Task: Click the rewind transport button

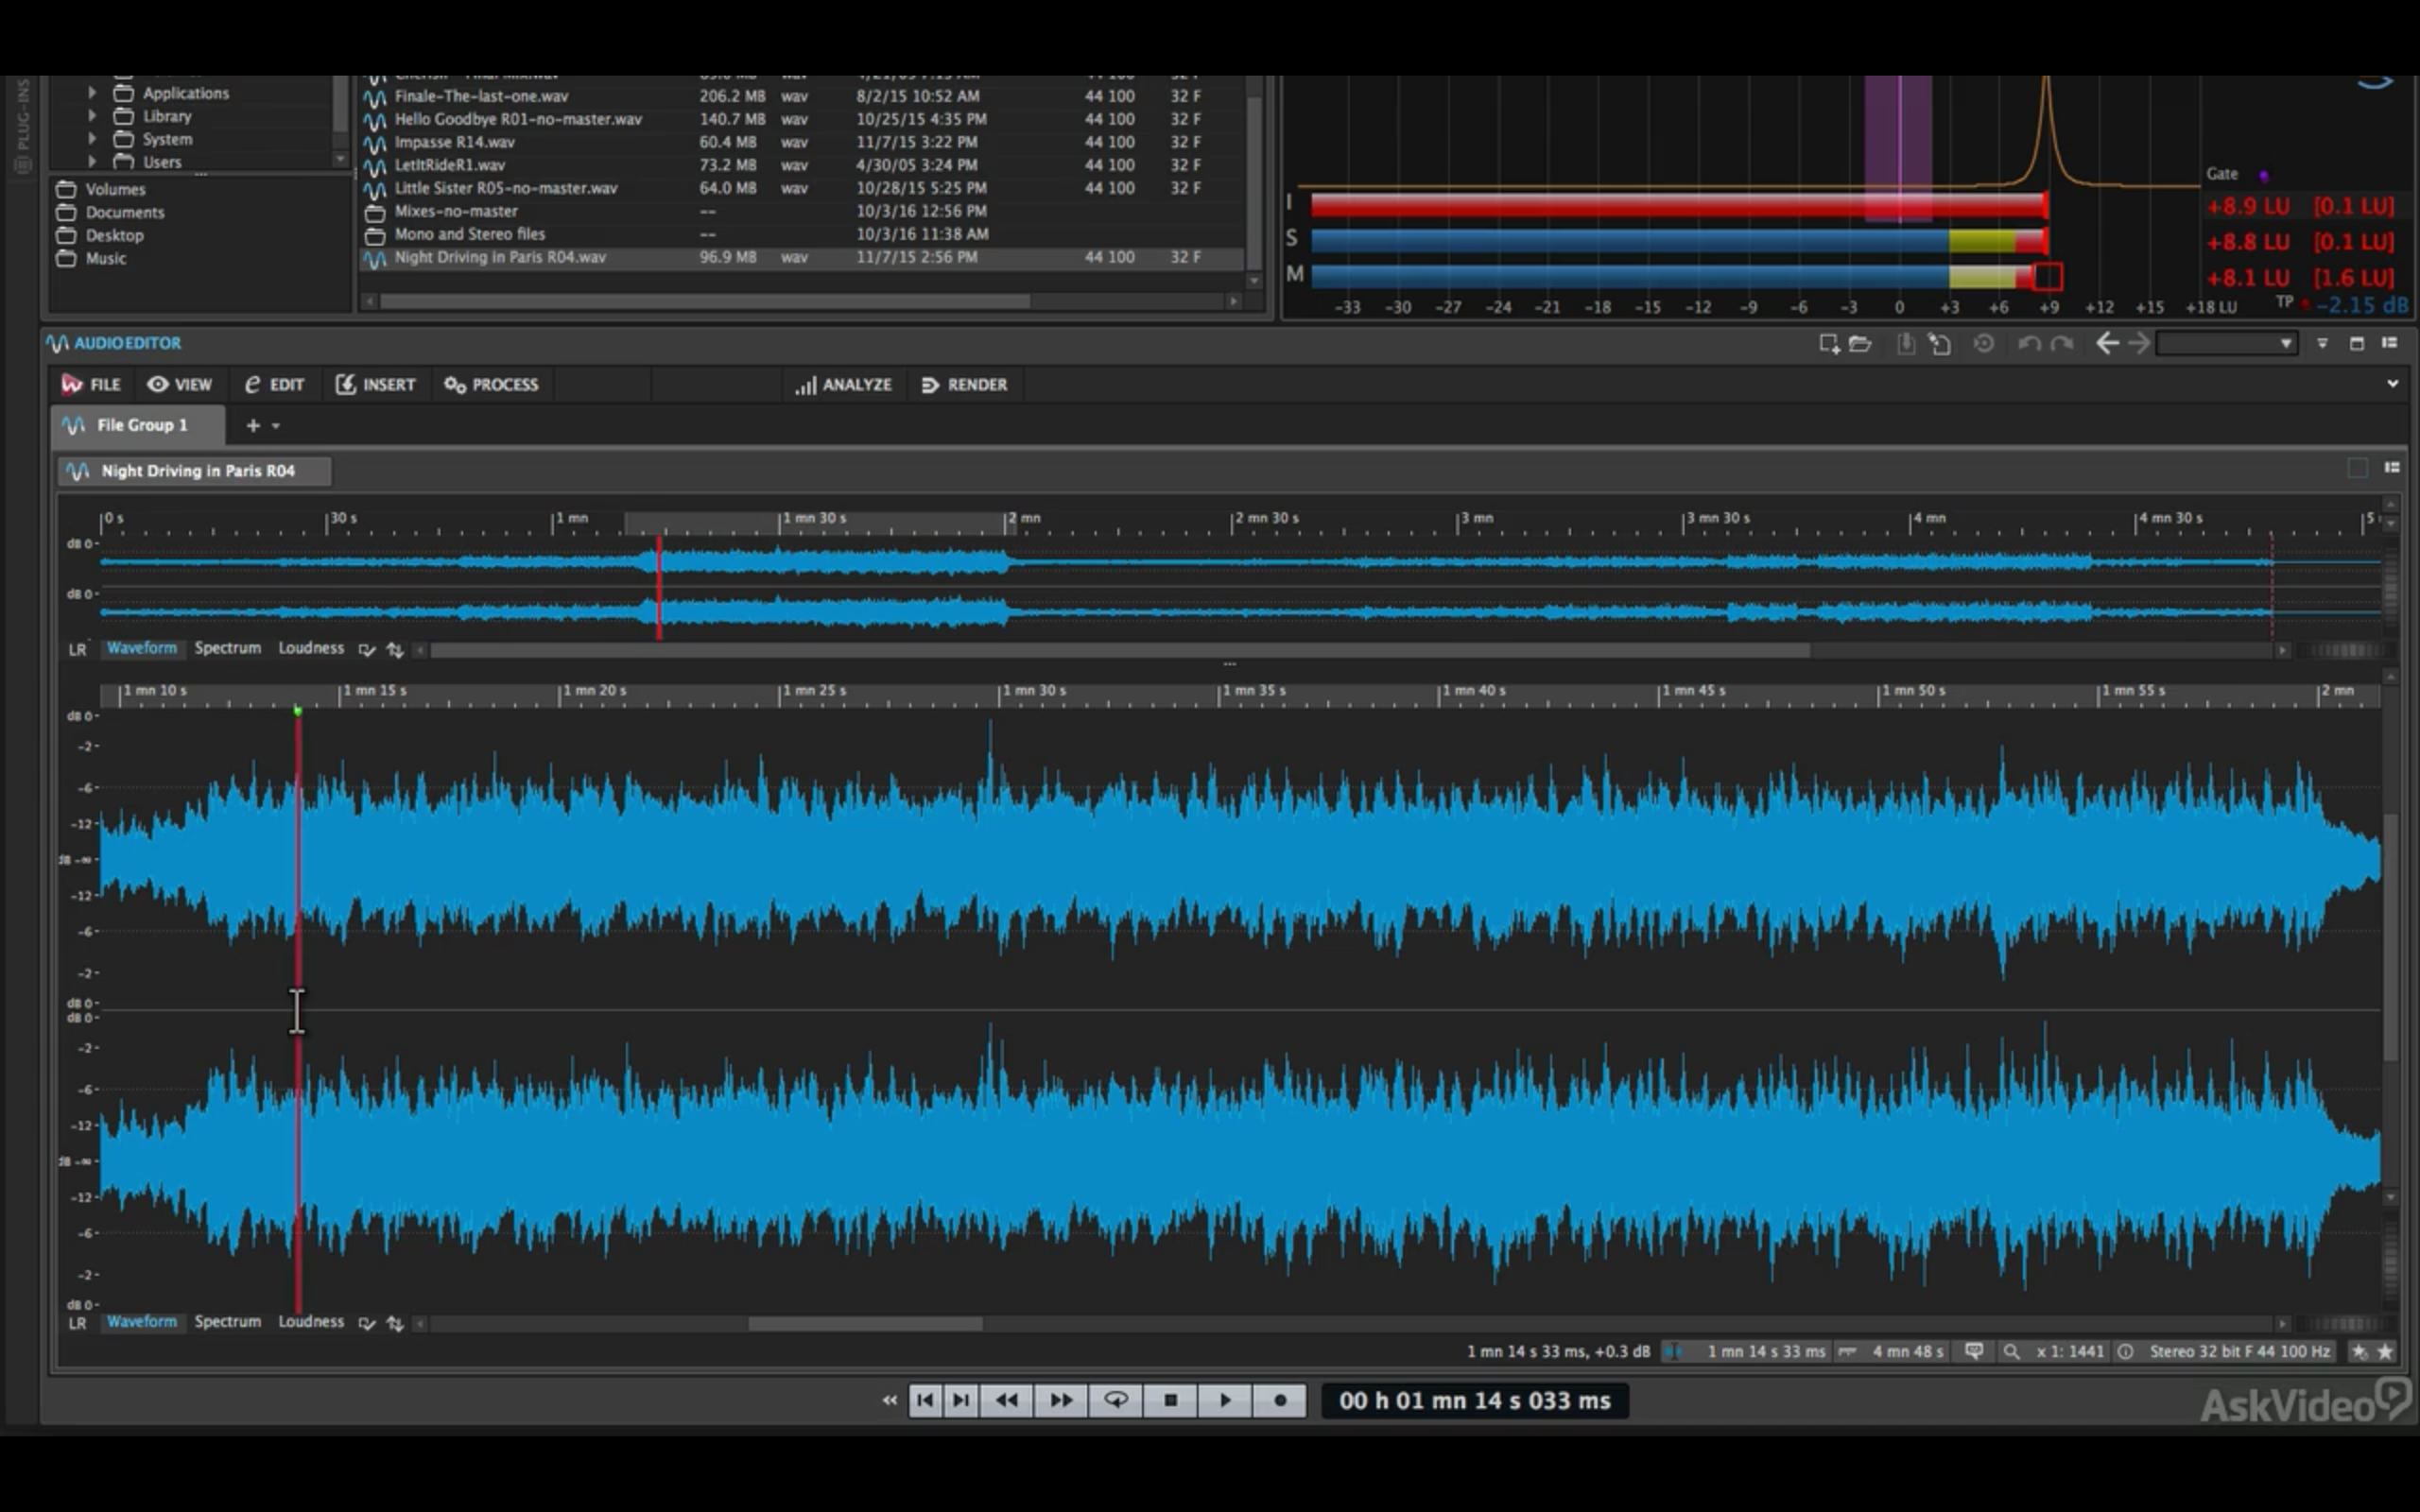Action: pyautogui.click(x=1006, y=1400)
